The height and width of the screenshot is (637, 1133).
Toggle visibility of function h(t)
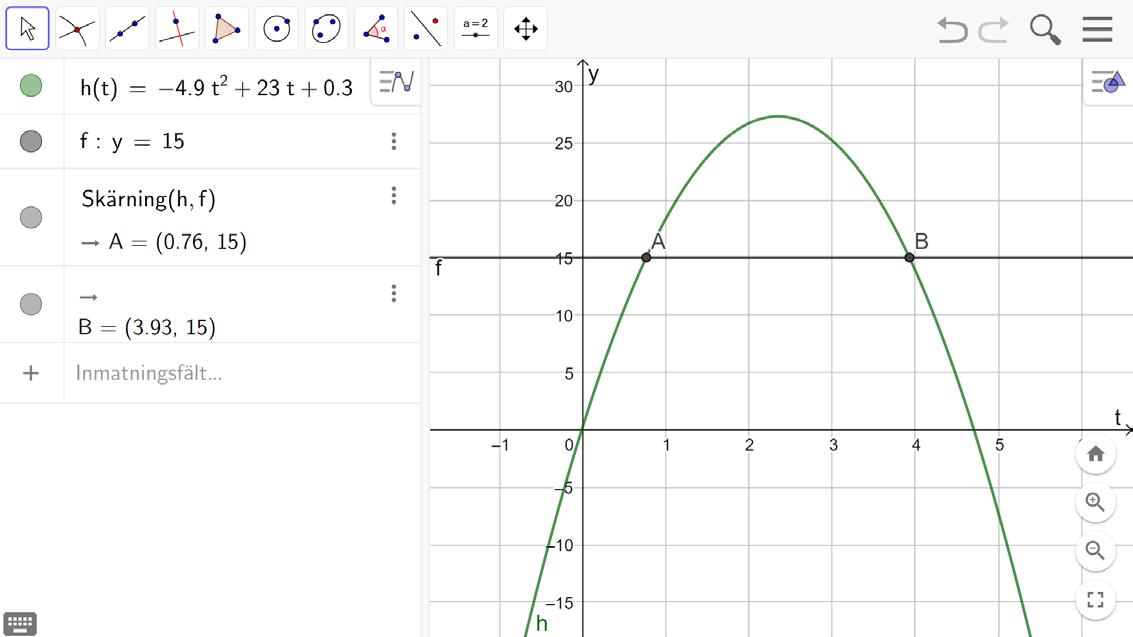click(31, 86)
